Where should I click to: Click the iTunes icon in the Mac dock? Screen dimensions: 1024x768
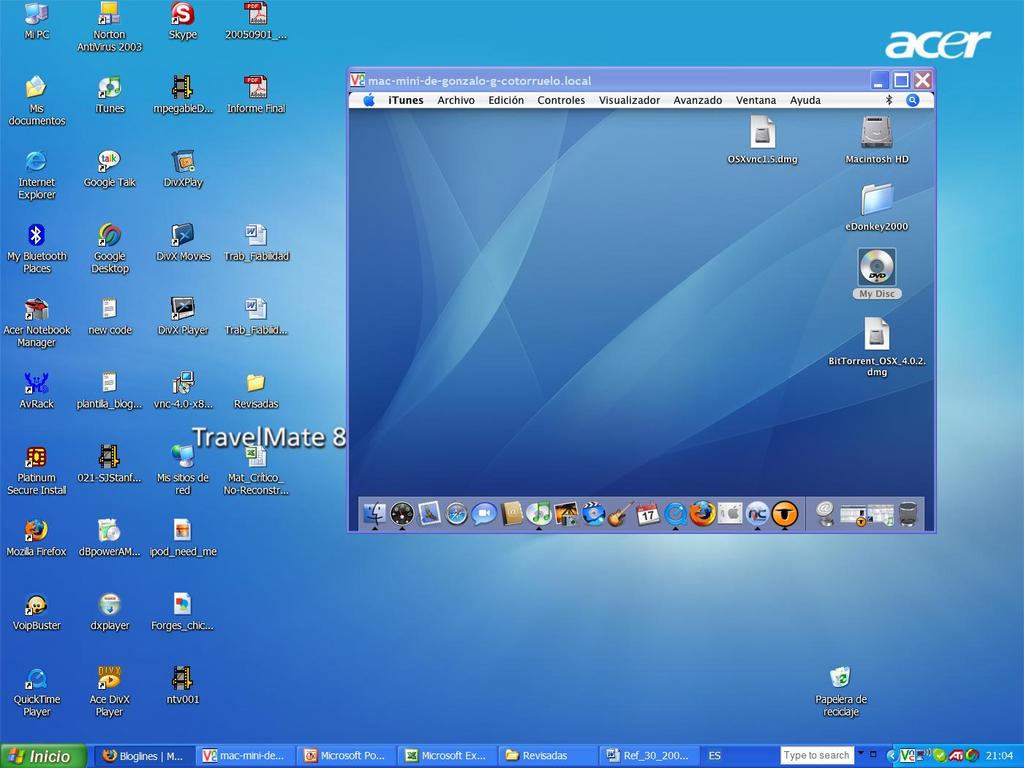tap(539, 513)
